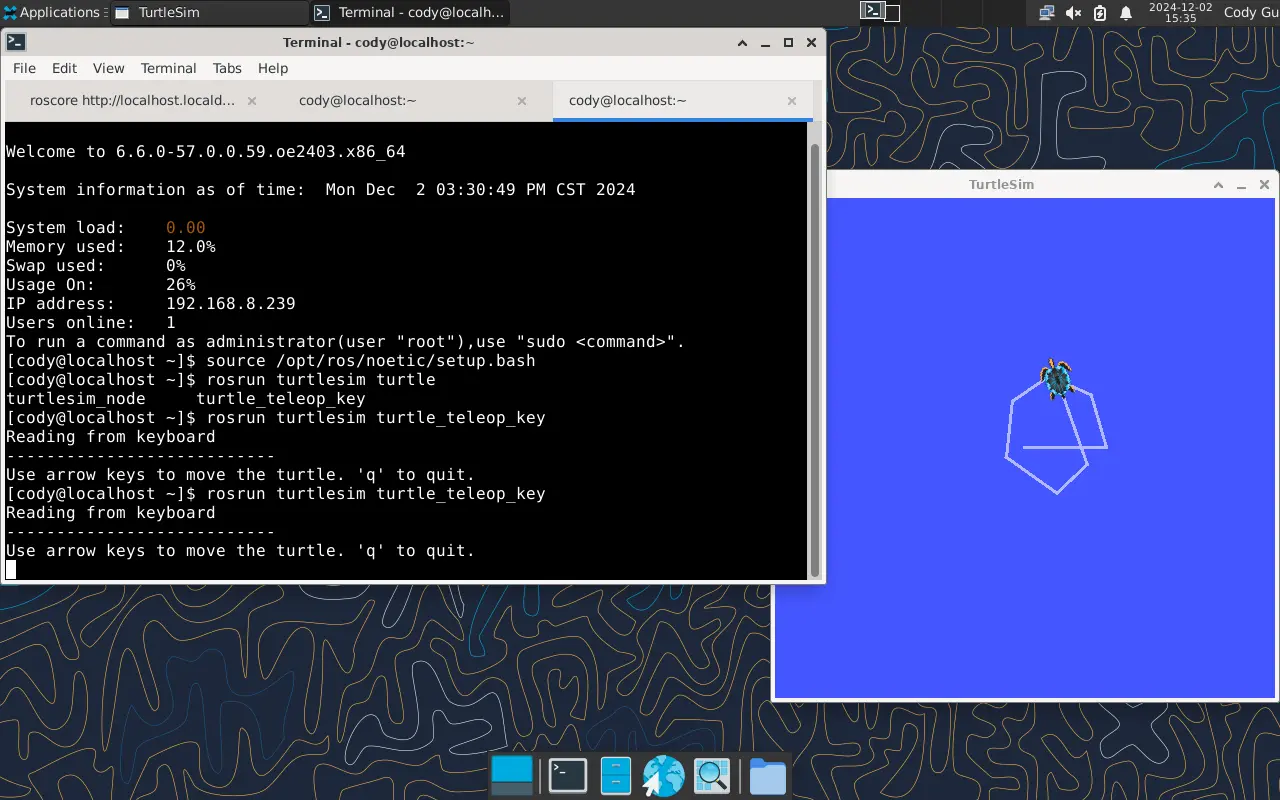The height and width of the screenshot is (800, 1280).
Task: Click the battery power manager icon
Action: pyautogui.click(x=1100, y=13)
